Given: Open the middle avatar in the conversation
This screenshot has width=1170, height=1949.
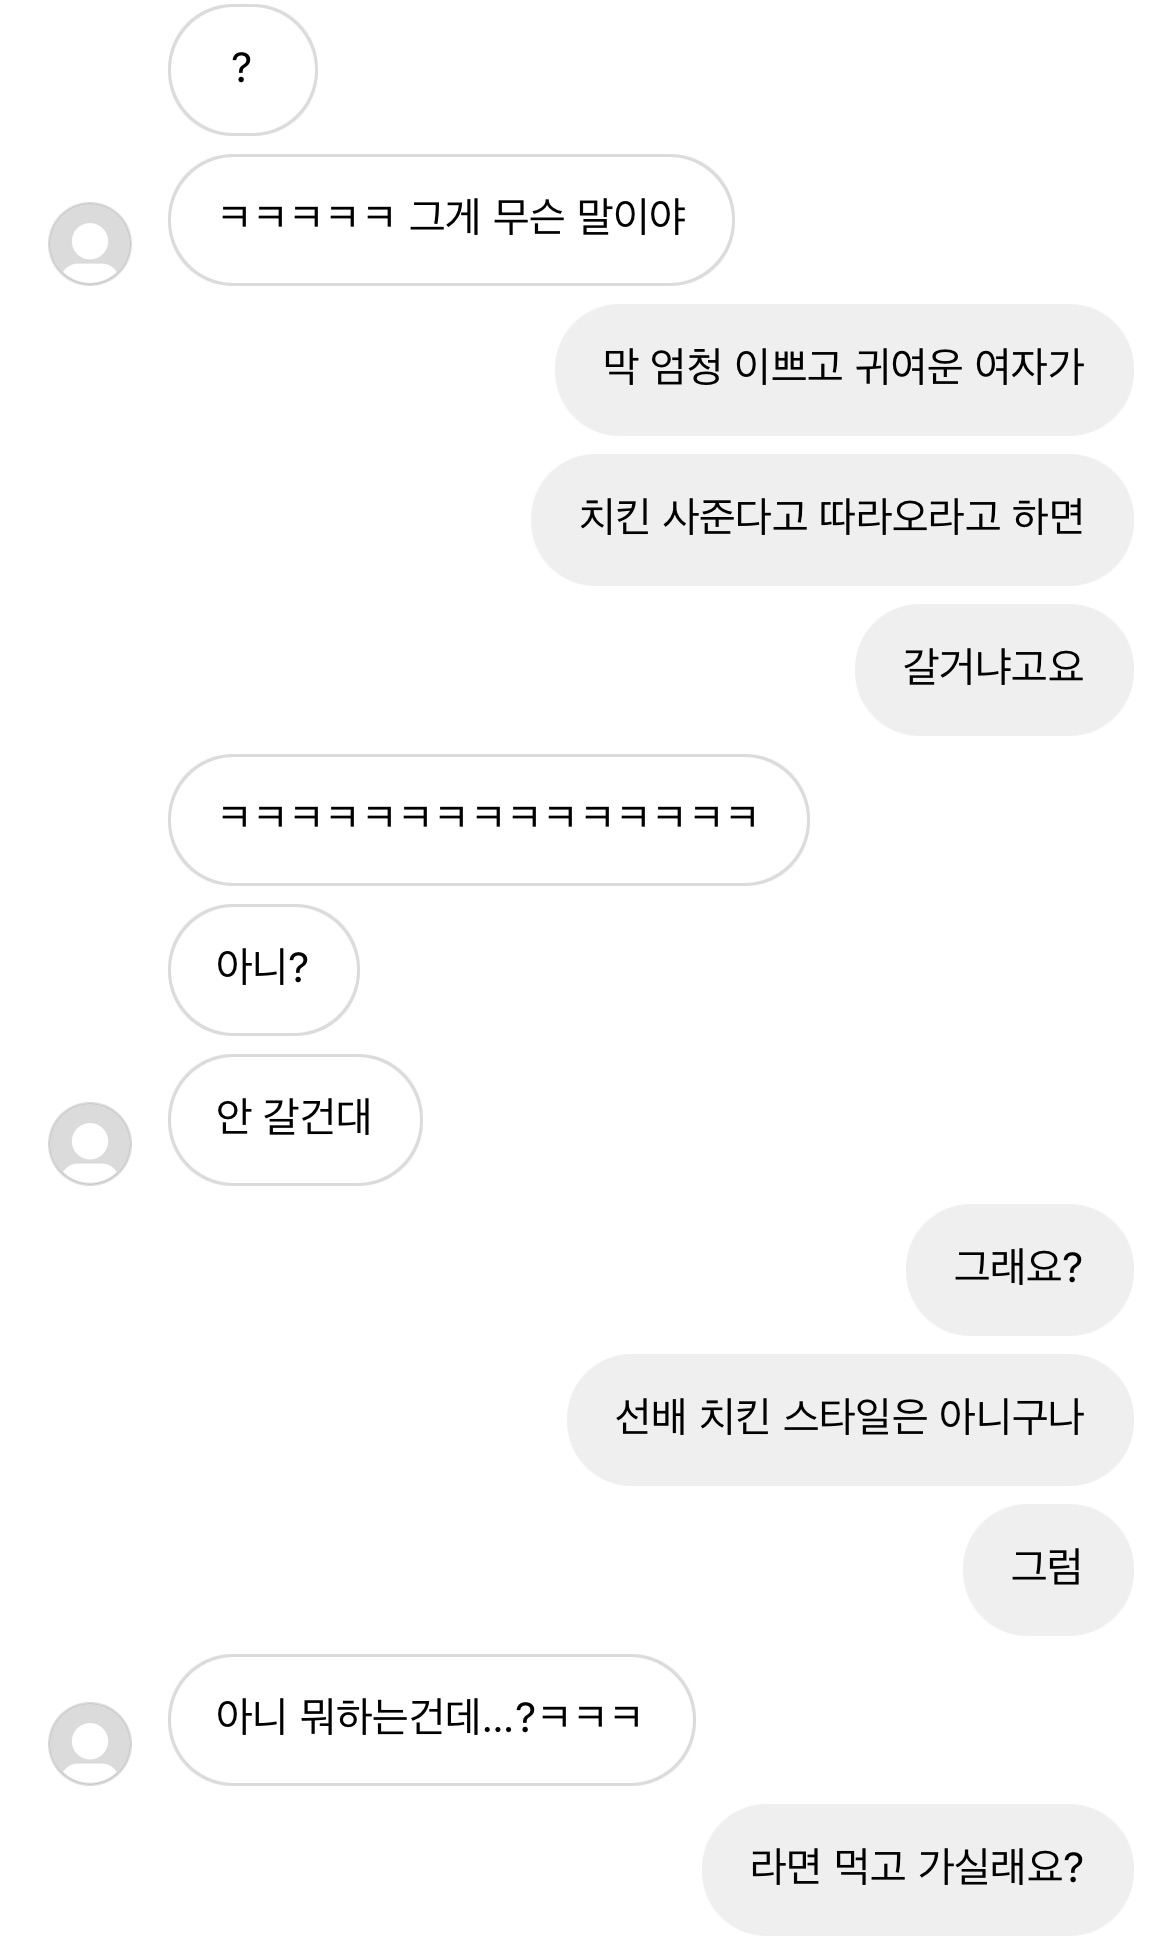Looking at the screenshot, I should pos(90,1144).
